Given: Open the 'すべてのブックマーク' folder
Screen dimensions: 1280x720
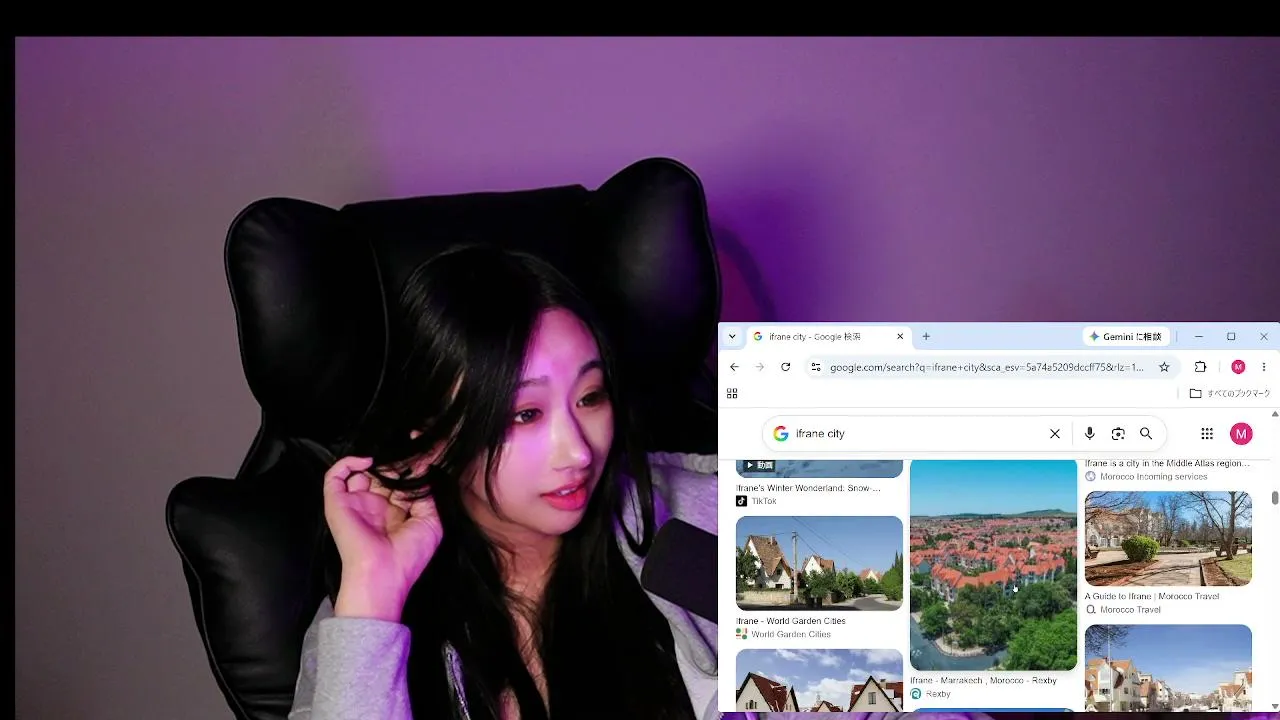Looking at the screenshot, I should coord(1230,394).
